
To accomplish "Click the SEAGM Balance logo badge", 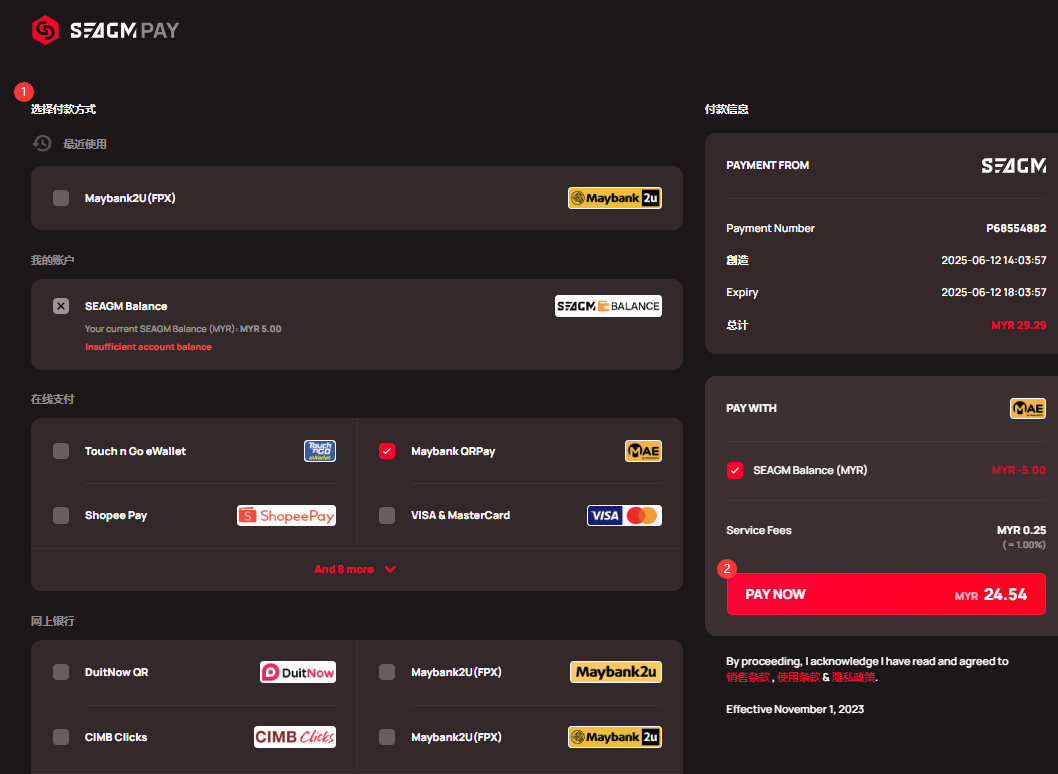I will pos(608,306).
